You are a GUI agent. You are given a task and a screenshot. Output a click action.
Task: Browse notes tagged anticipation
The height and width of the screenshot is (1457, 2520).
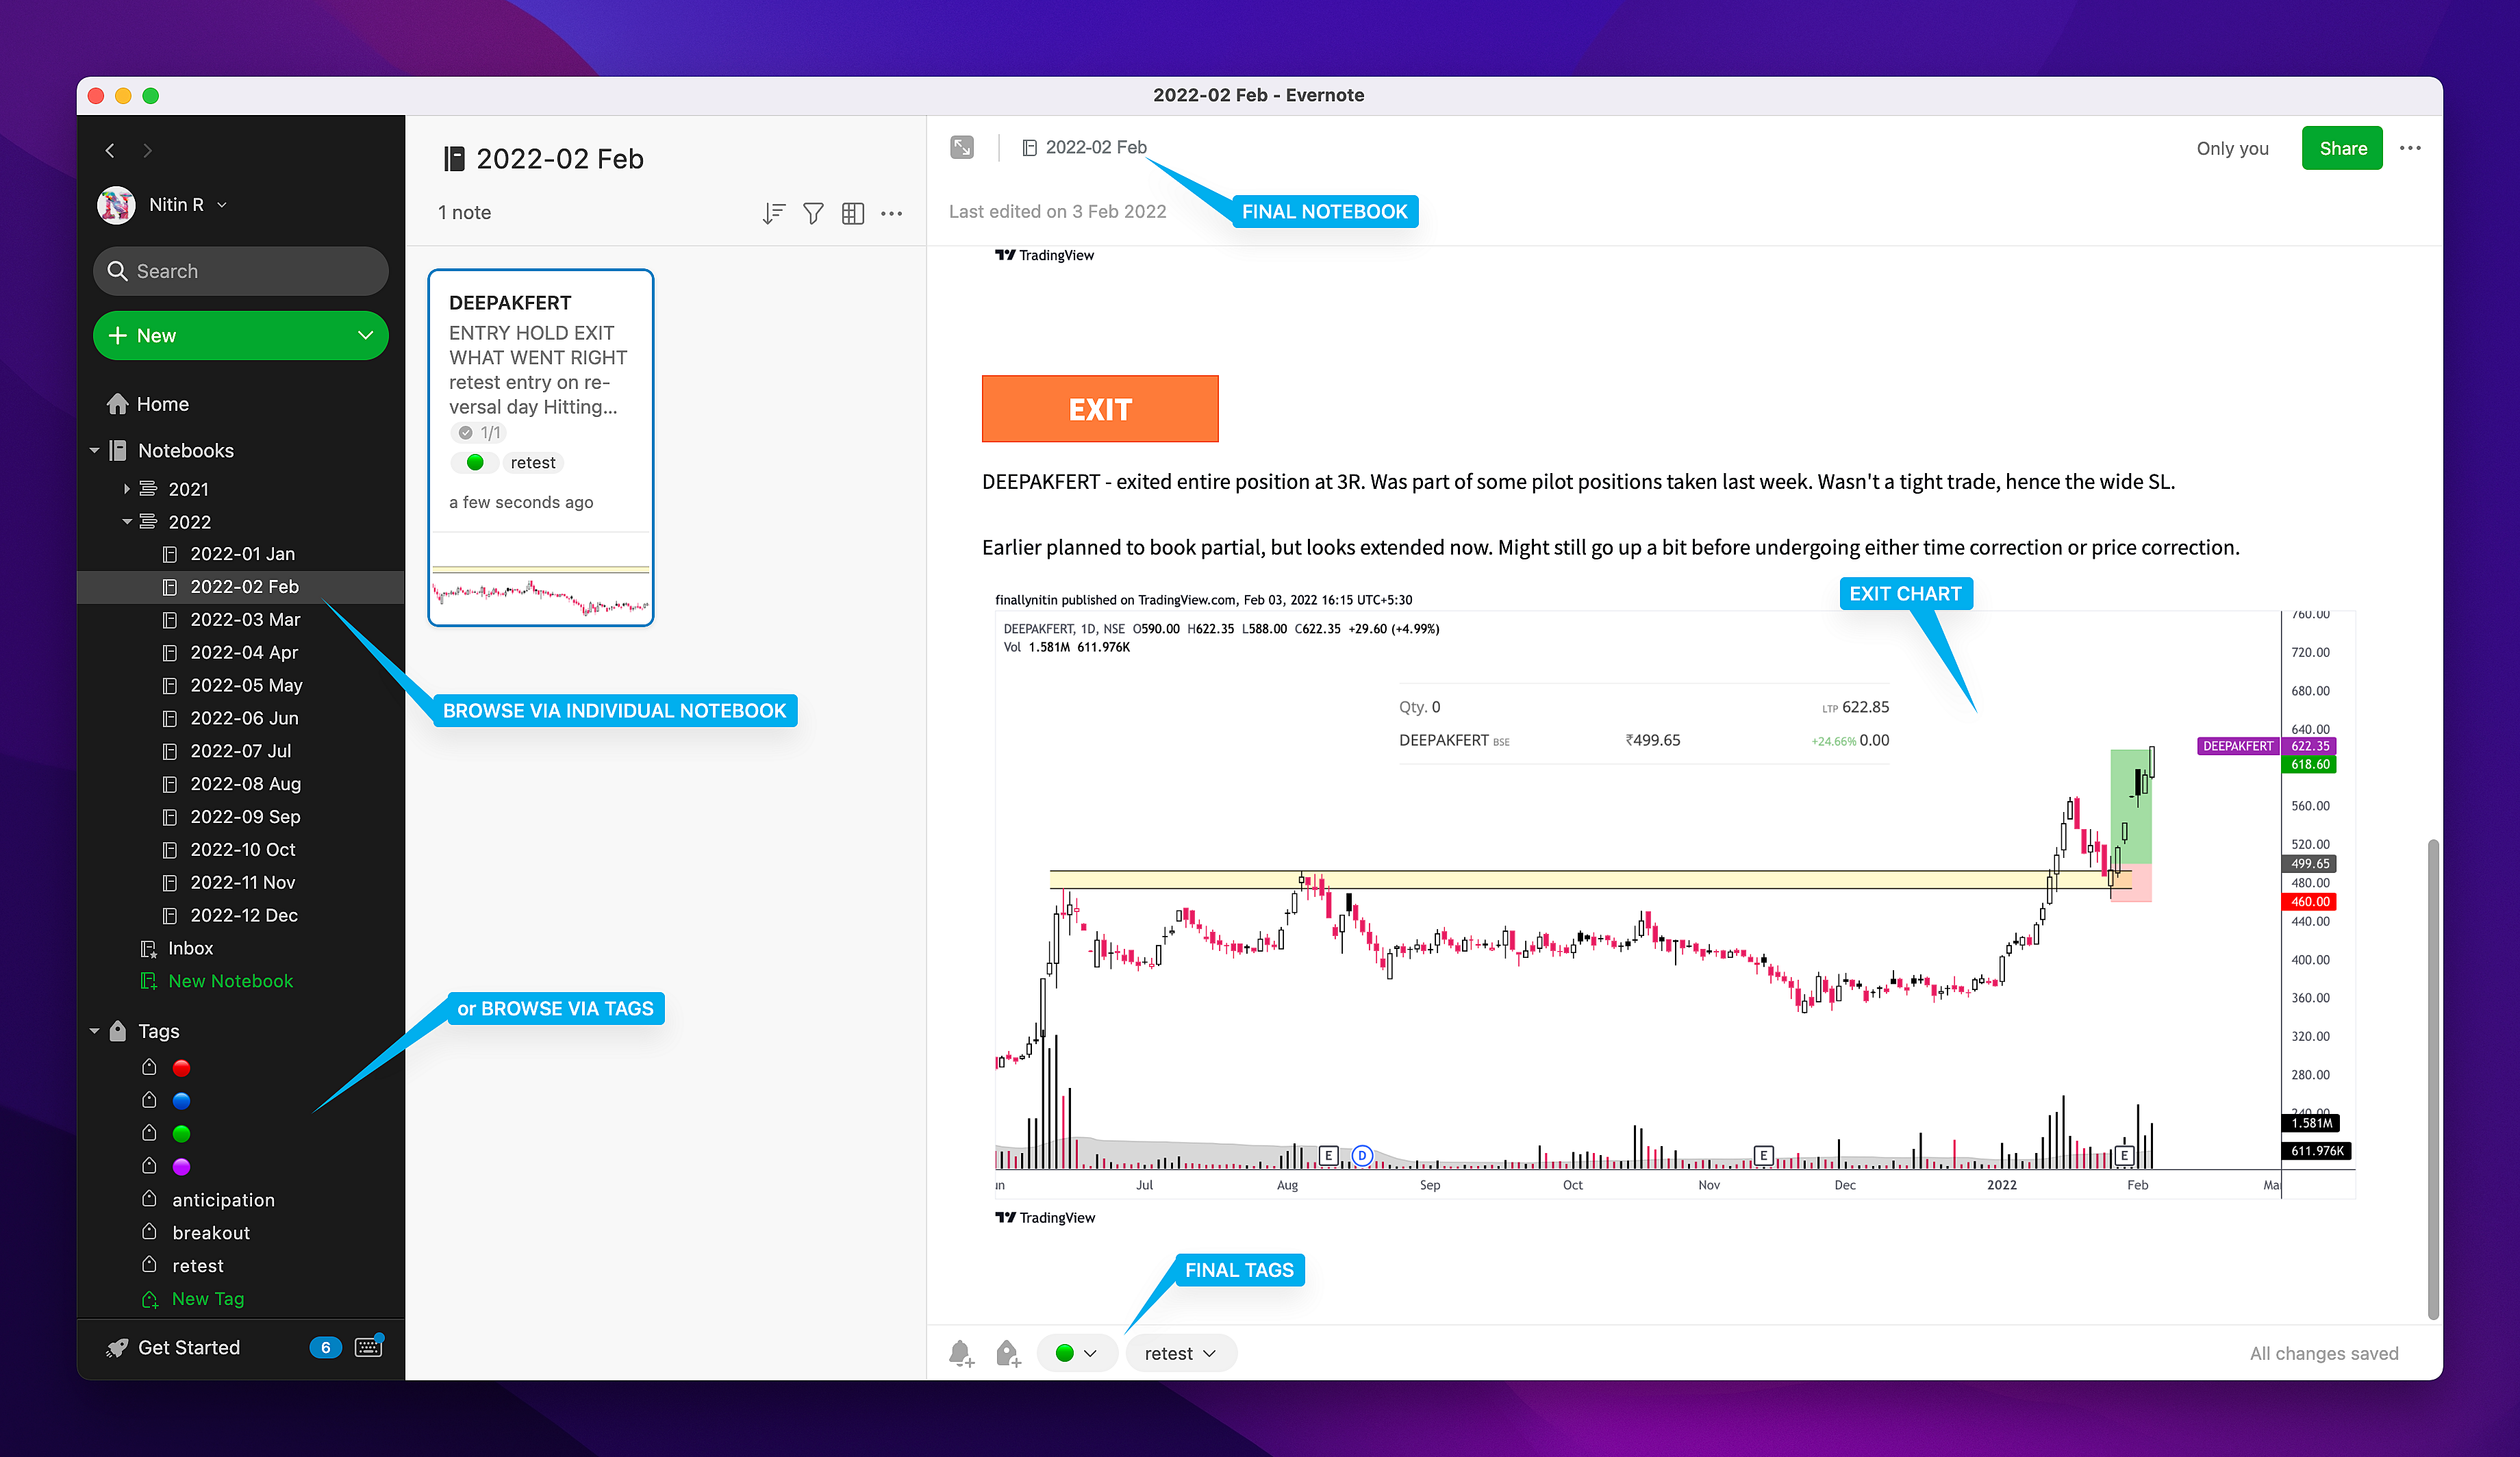pyautogui.click(x=223, y=1199)
